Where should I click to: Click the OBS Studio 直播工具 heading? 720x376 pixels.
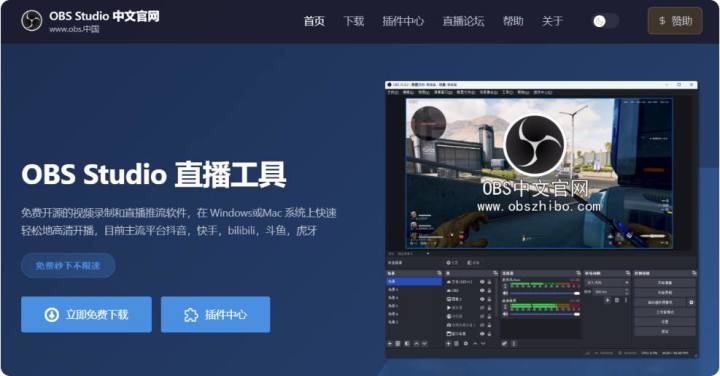153,174
